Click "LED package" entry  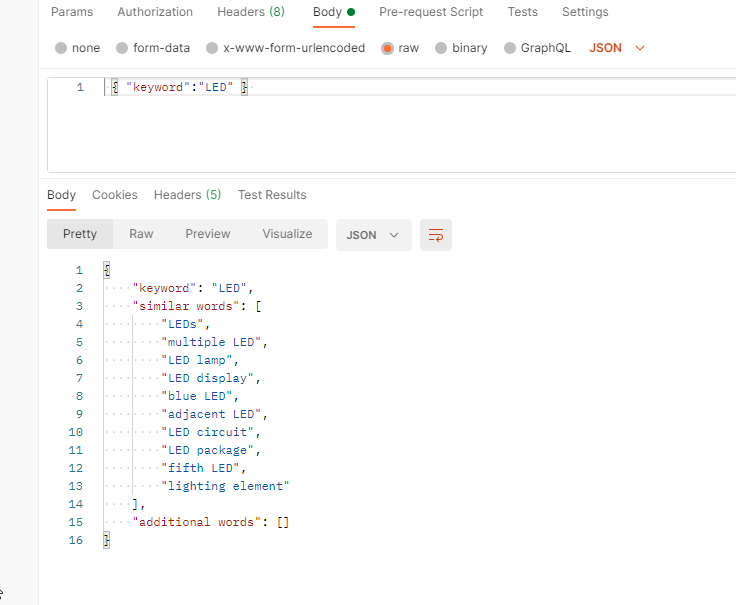point(207,450)
